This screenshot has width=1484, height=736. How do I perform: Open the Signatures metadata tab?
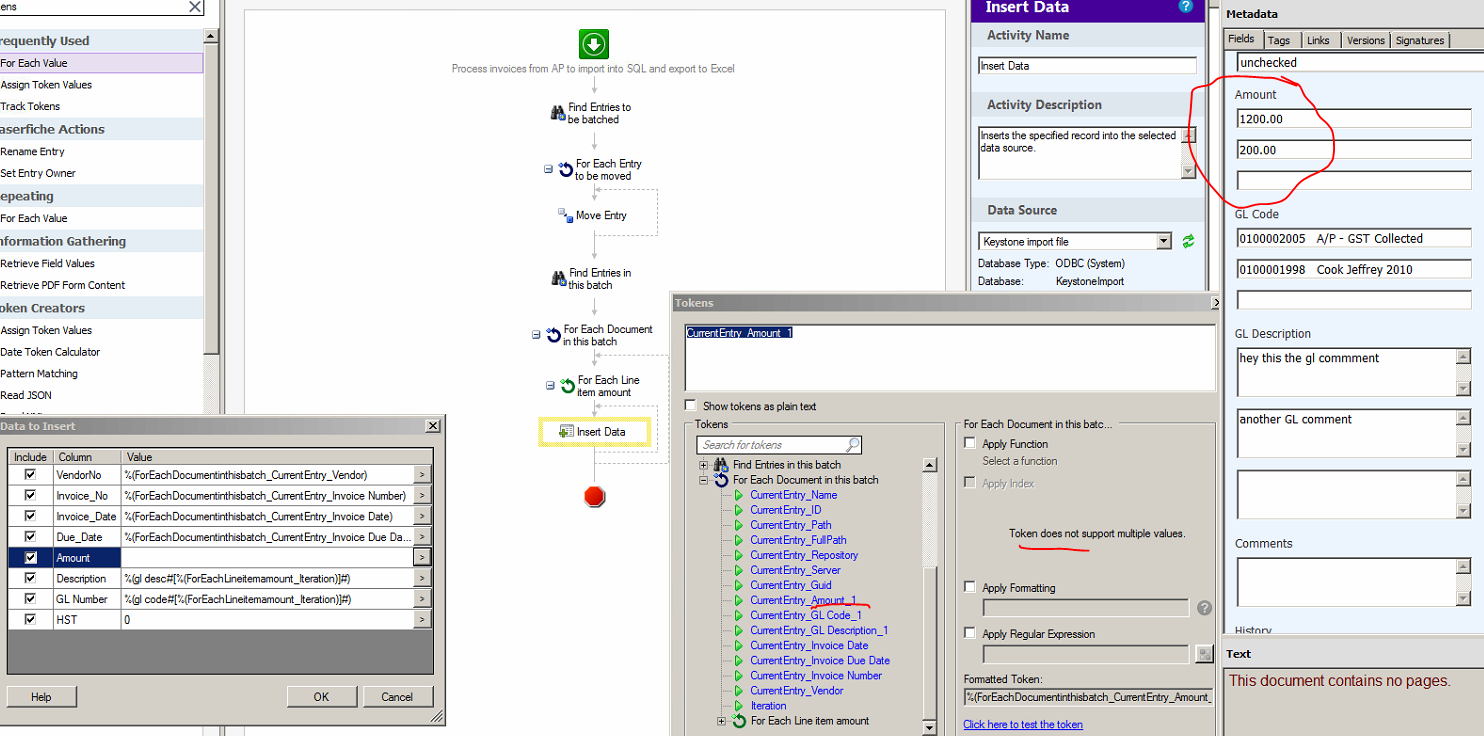tap(1420, 40)
